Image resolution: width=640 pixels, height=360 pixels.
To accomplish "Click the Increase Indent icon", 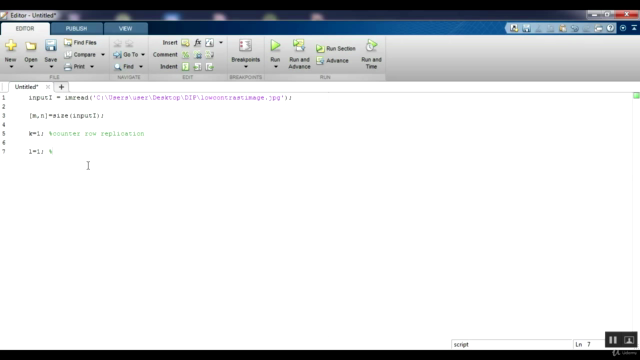I will [x=198, y=67].
